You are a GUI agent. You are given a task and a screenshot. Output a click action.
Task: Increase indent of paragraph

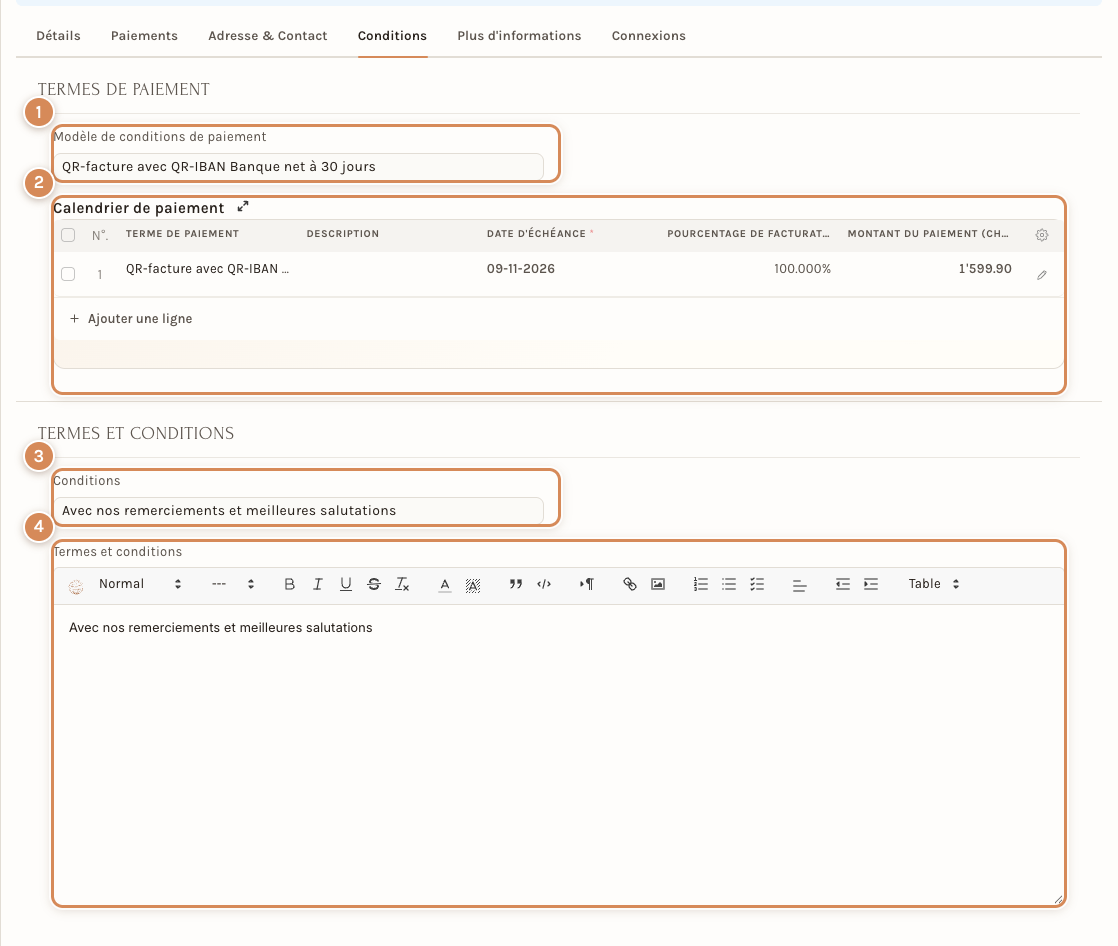(871, 584)
